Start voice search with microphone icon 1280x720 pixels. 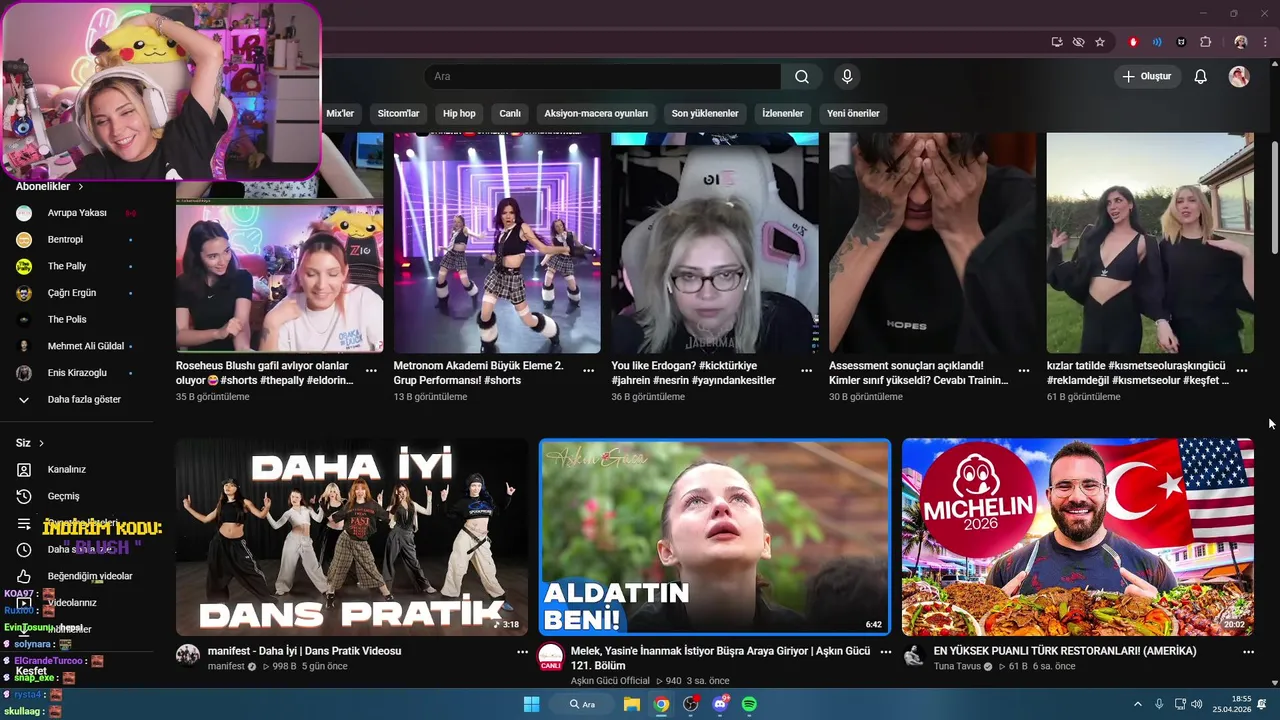point(847,77)
